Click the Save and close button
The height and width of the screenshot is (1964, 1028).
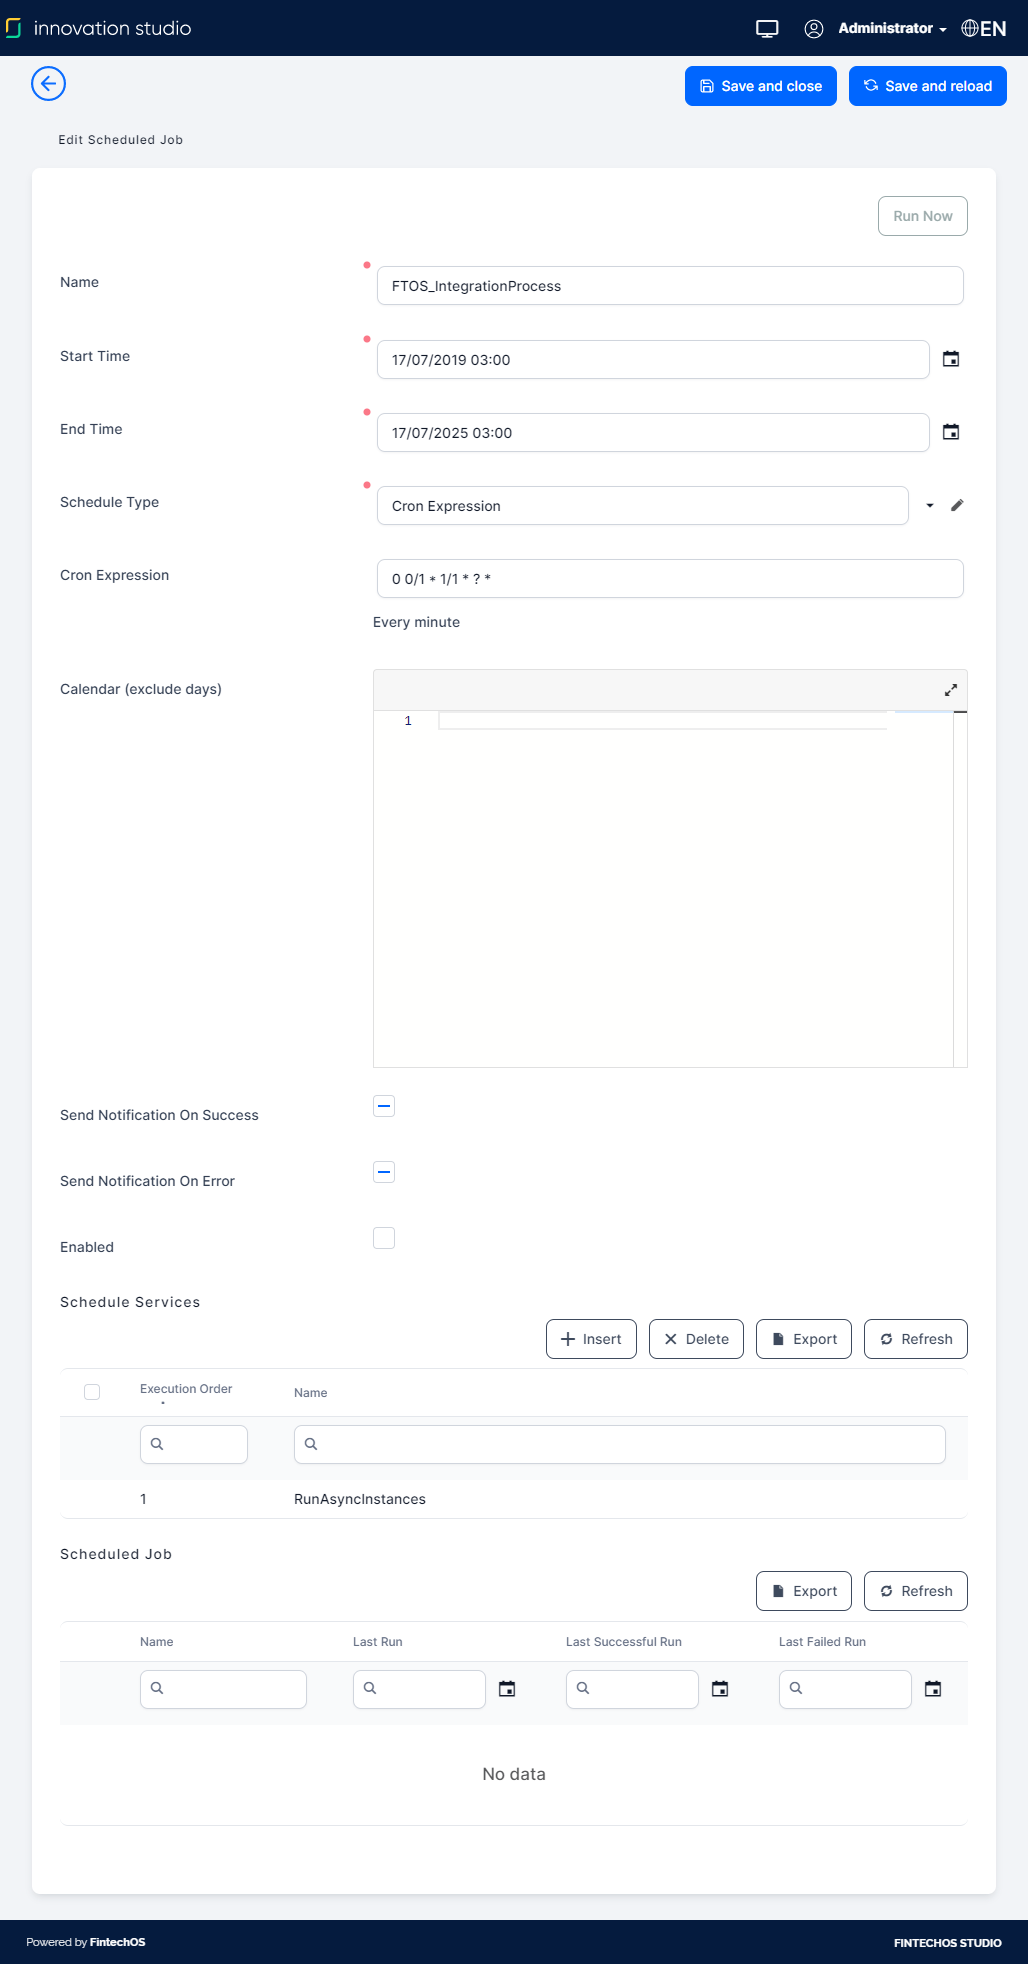coord(761,86)
